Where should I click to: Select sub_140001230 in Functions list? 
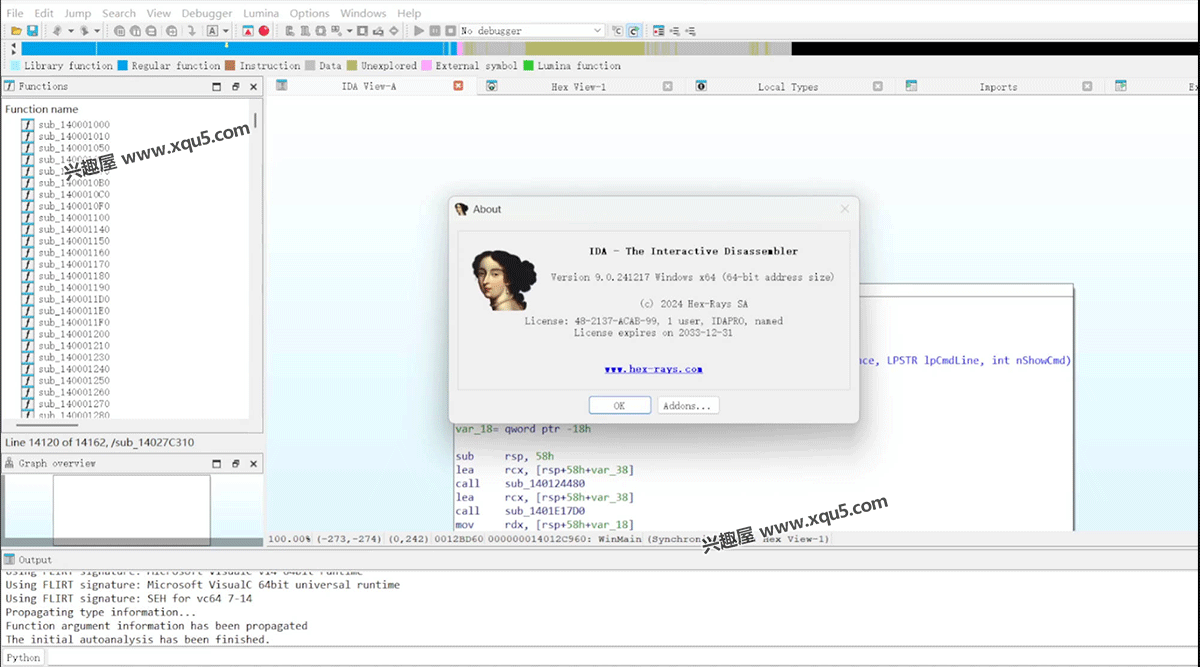tap(74, 358)
